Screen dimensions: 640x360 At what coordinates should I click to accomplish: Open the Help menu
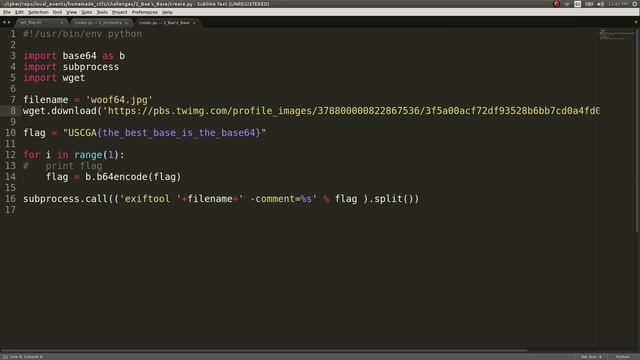[167, 12]
